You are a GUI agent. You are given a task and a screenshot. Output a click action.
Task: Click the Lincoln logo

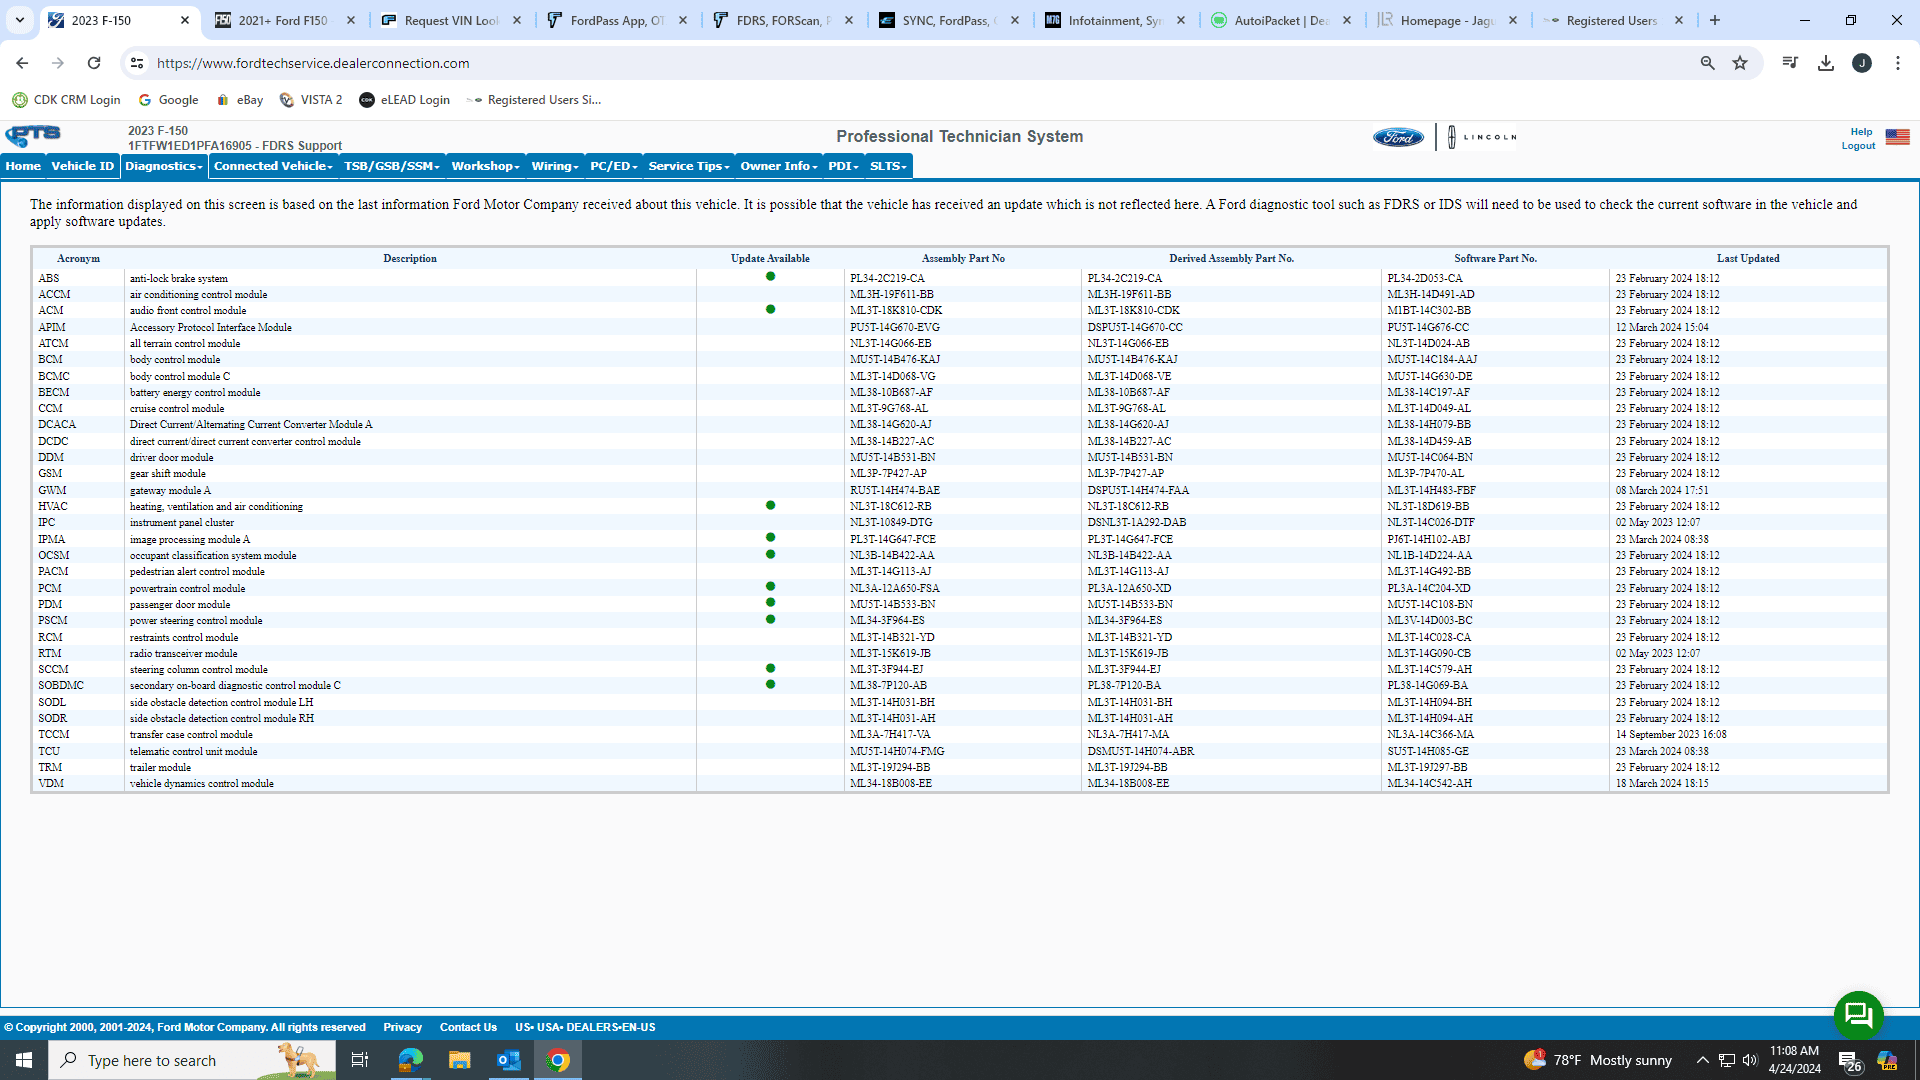(x=1482, y=137)
